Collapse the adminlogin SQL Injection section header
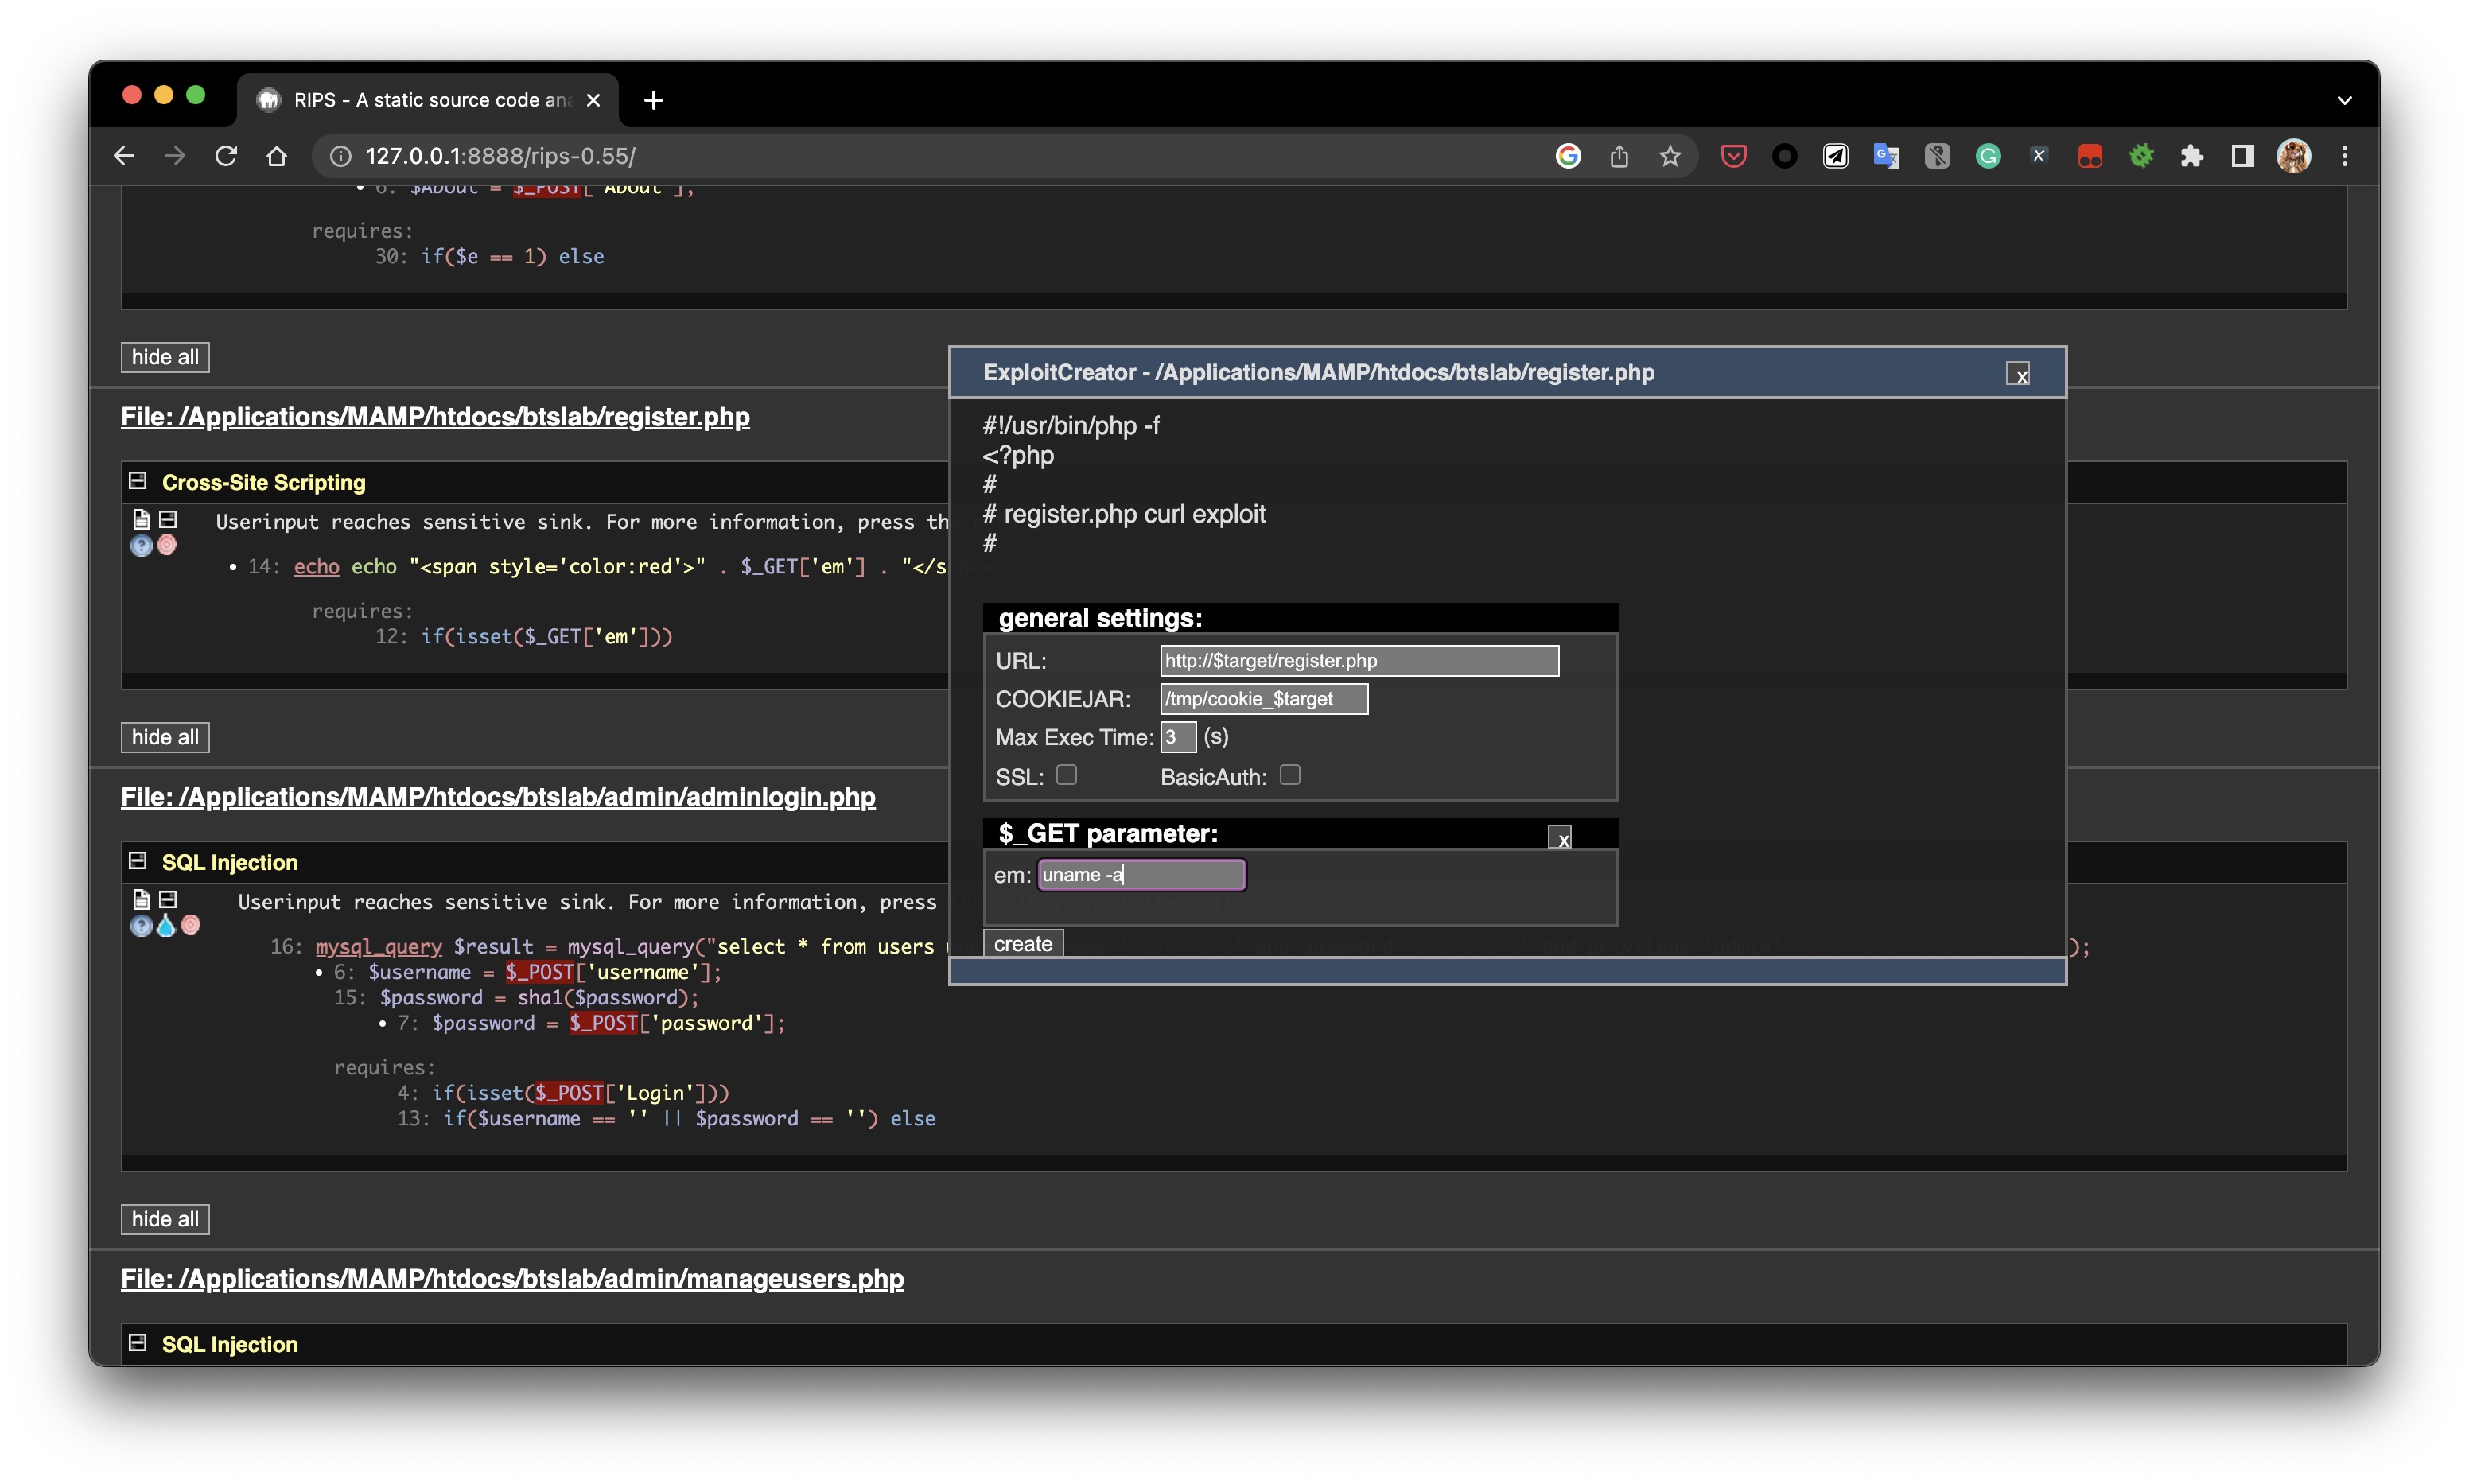The image size is (2469, 1484). 138,861
